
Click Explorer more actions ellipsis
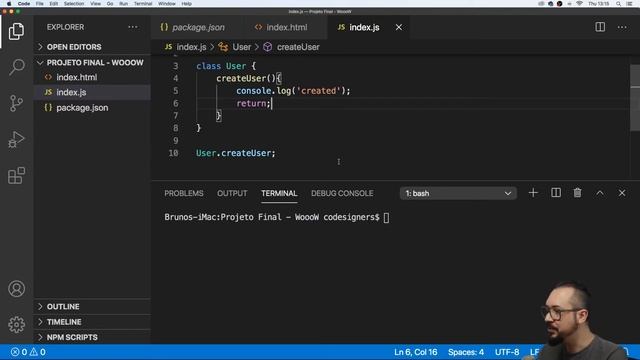tap(133, 27)
